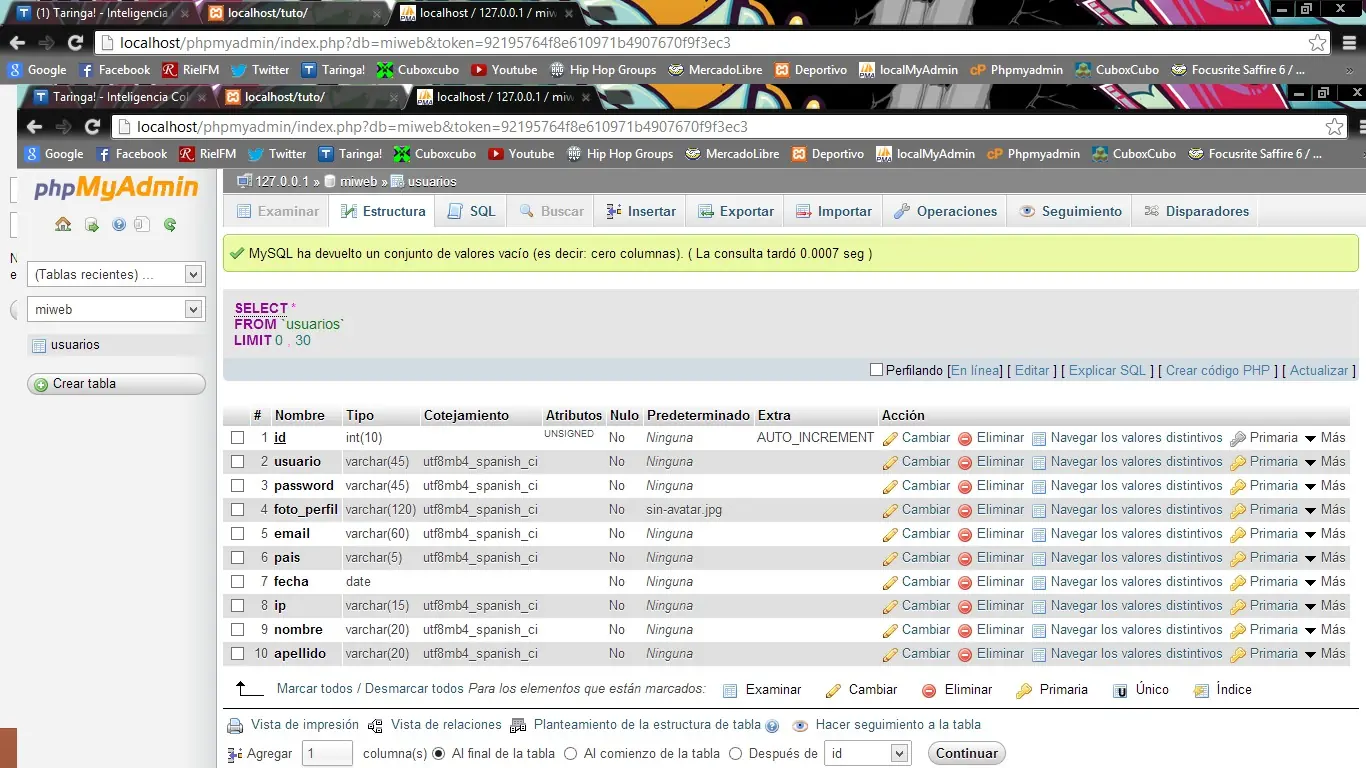The width and height of the screenshot is (1366, 768).
Task: Click the Explicar SQL link
Action: (1107, 370)
